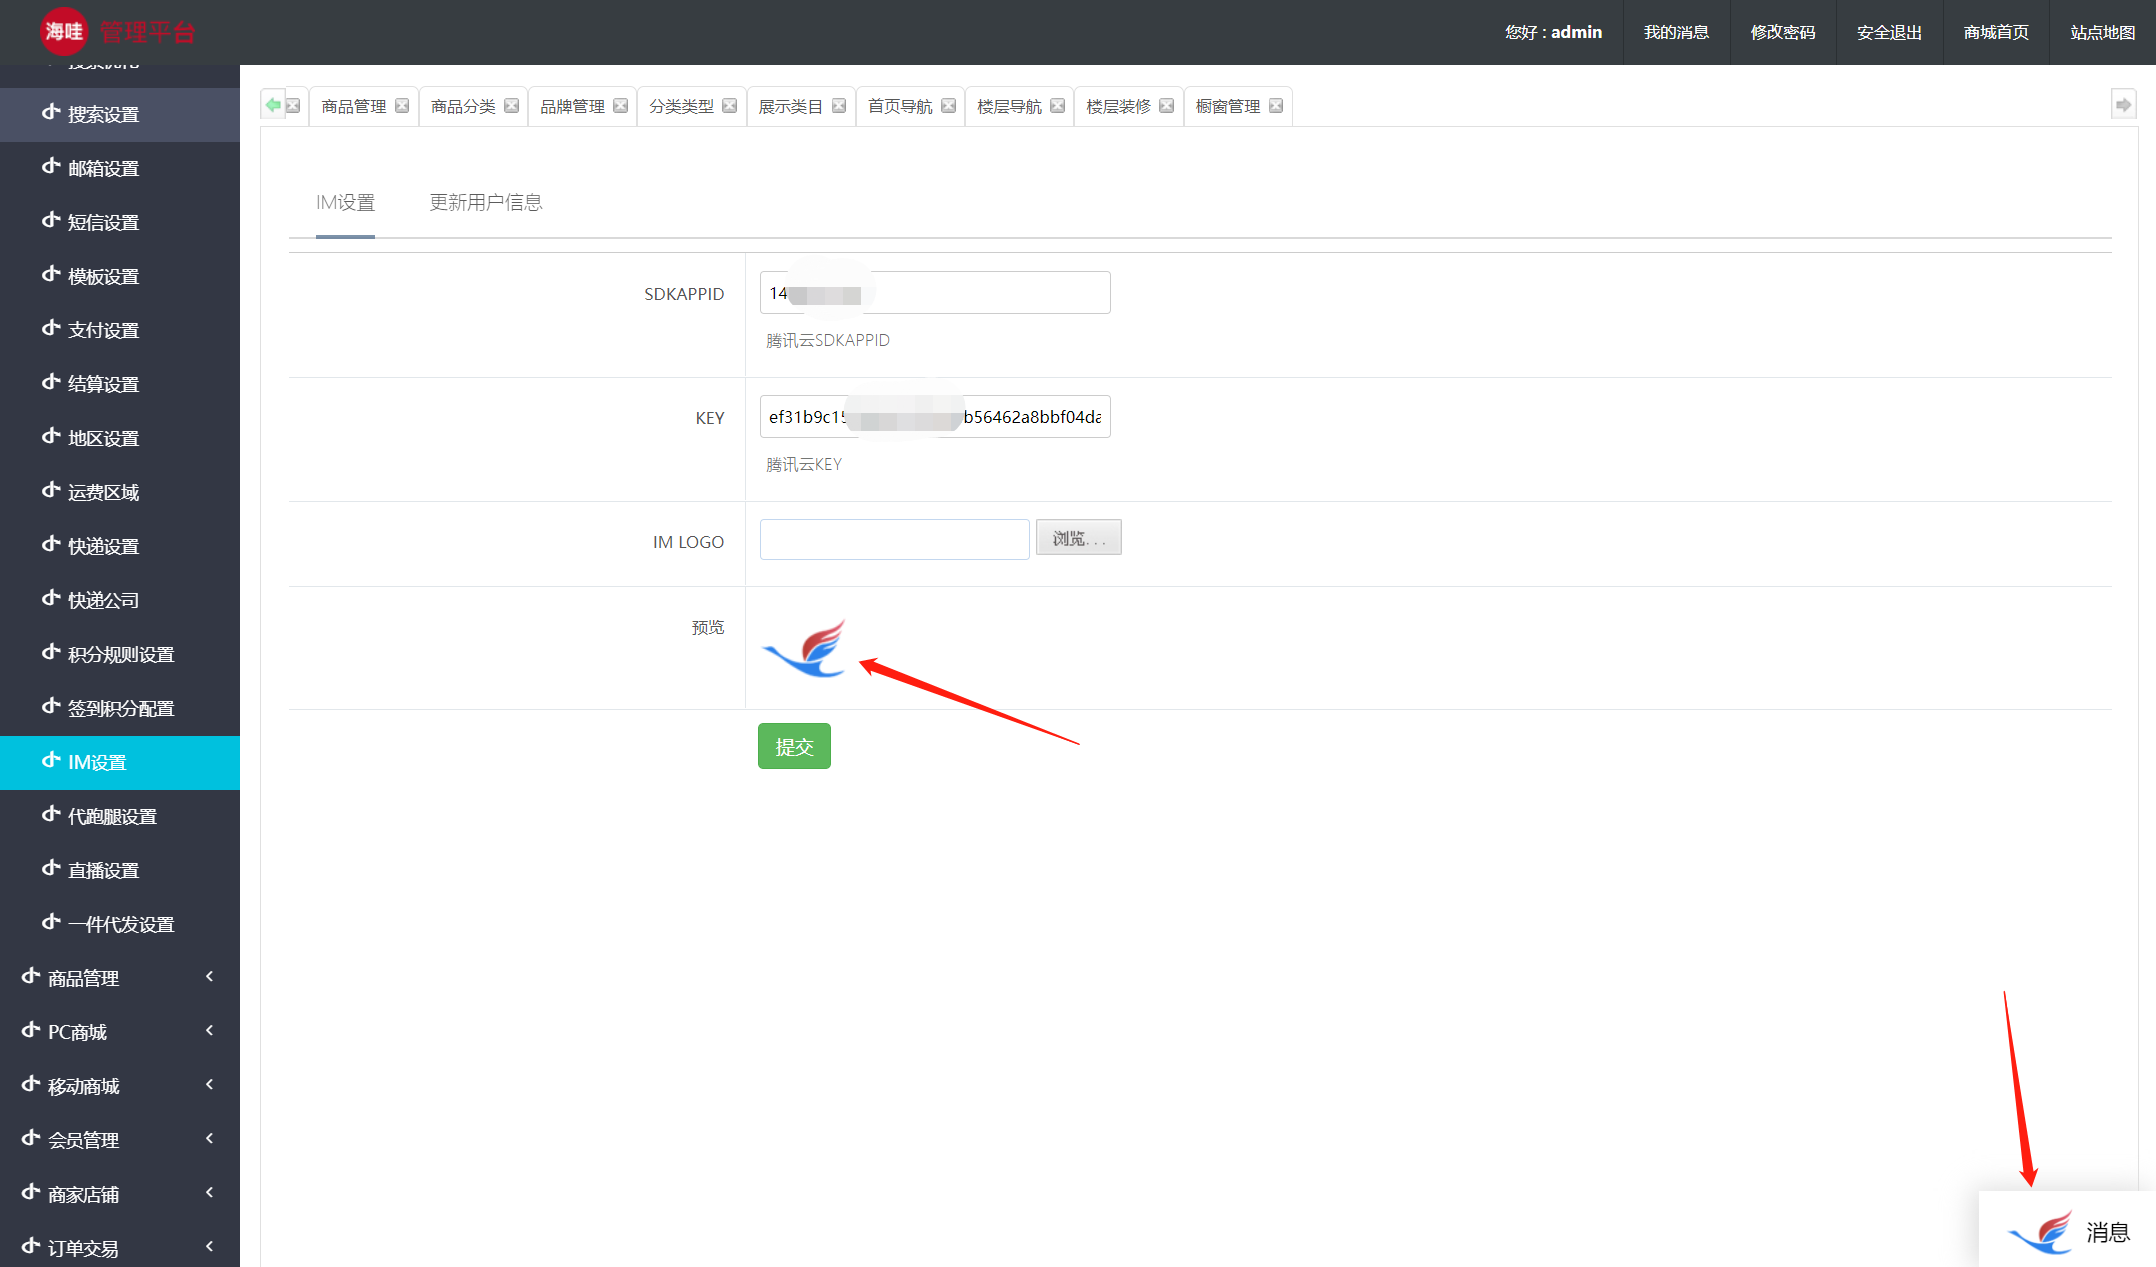The height and width of the screenshot is (1267, 2156).
Task: Close the 商品管理 tab with its X icon
Action: tap(402, 106)
